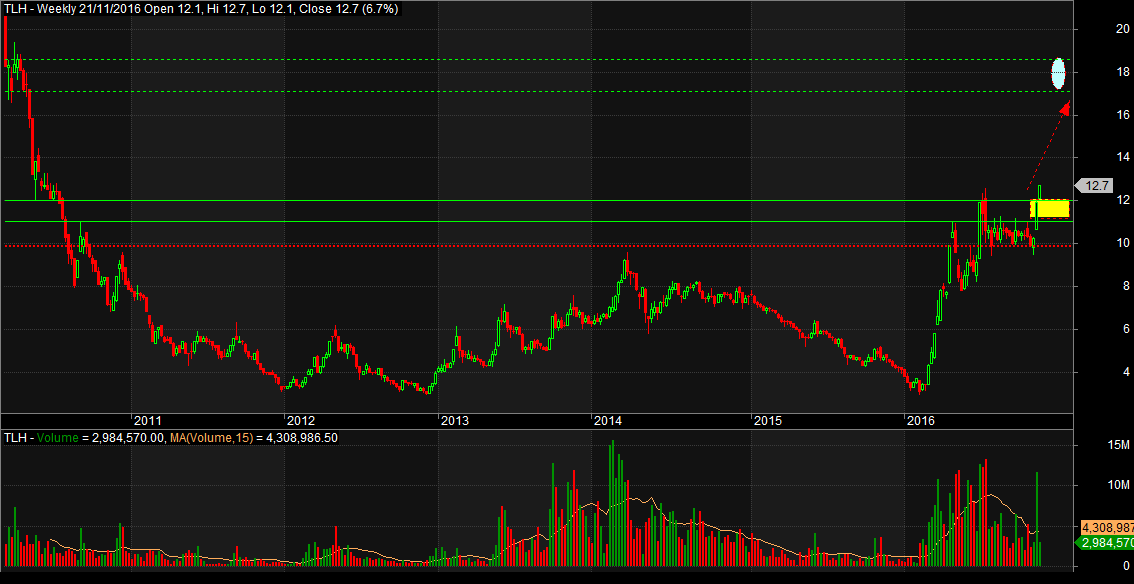The image size is (1134, 584).
Task: Click the 15M mark on the volume axis
Action: pyautogui.click(x=1092, y=445)
